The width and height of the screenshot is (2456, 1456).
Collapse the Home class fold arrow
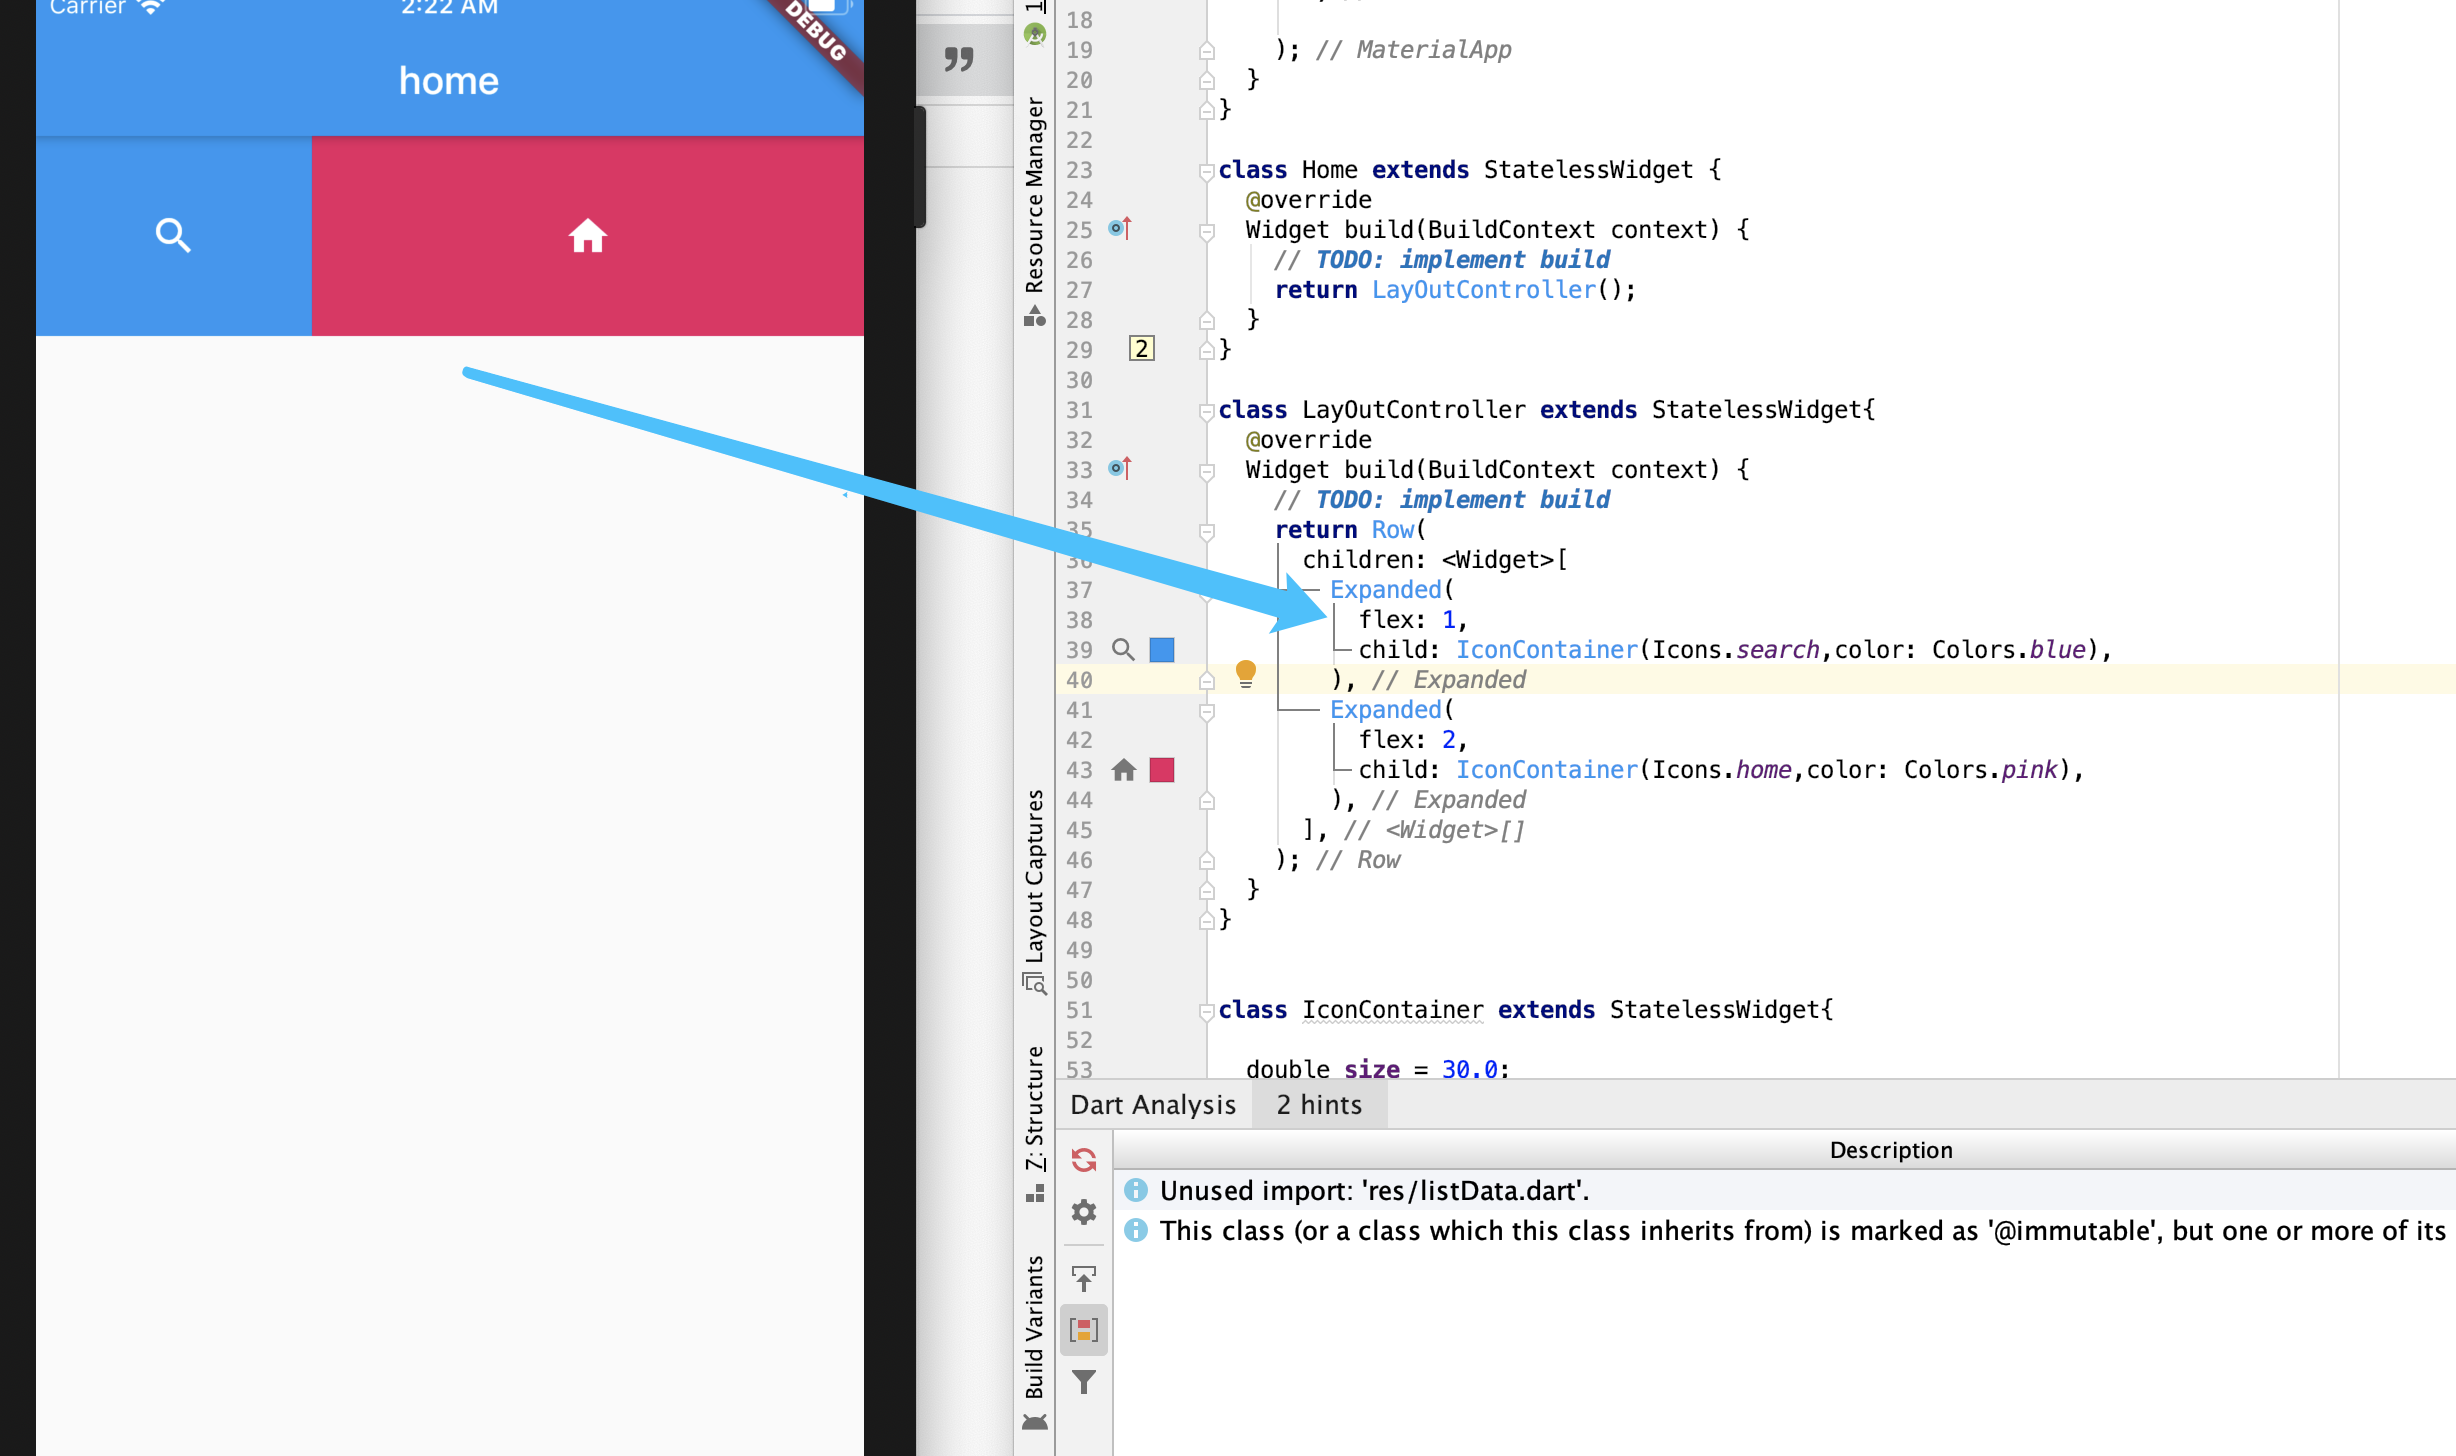pyautogui.click(x=1207, y=171)
